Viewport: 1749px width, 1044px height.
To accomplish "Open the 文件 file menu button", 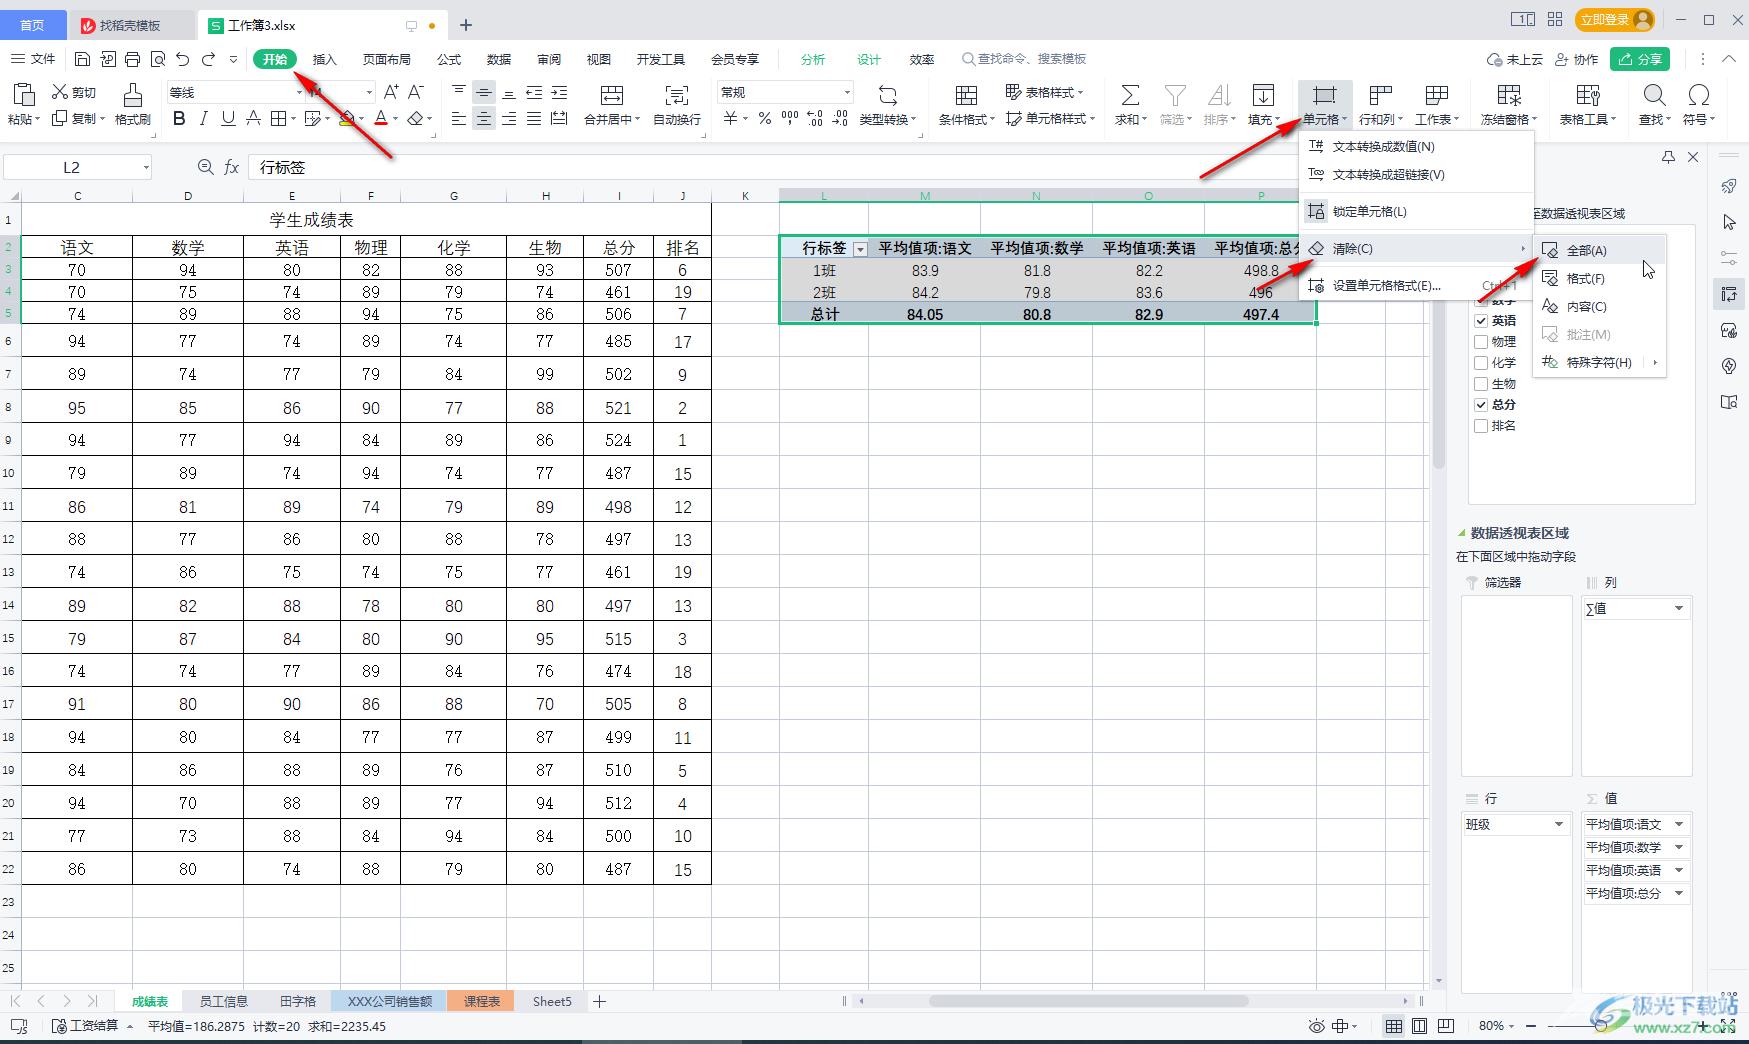I will [33, 59].
